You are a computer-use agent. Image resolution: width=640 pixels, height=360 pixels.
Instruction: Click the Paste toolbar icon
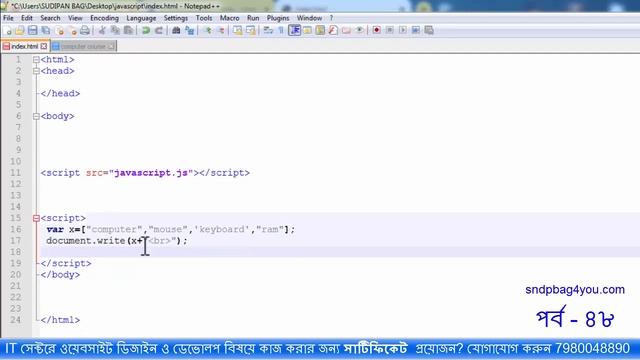tap(128, 30)
